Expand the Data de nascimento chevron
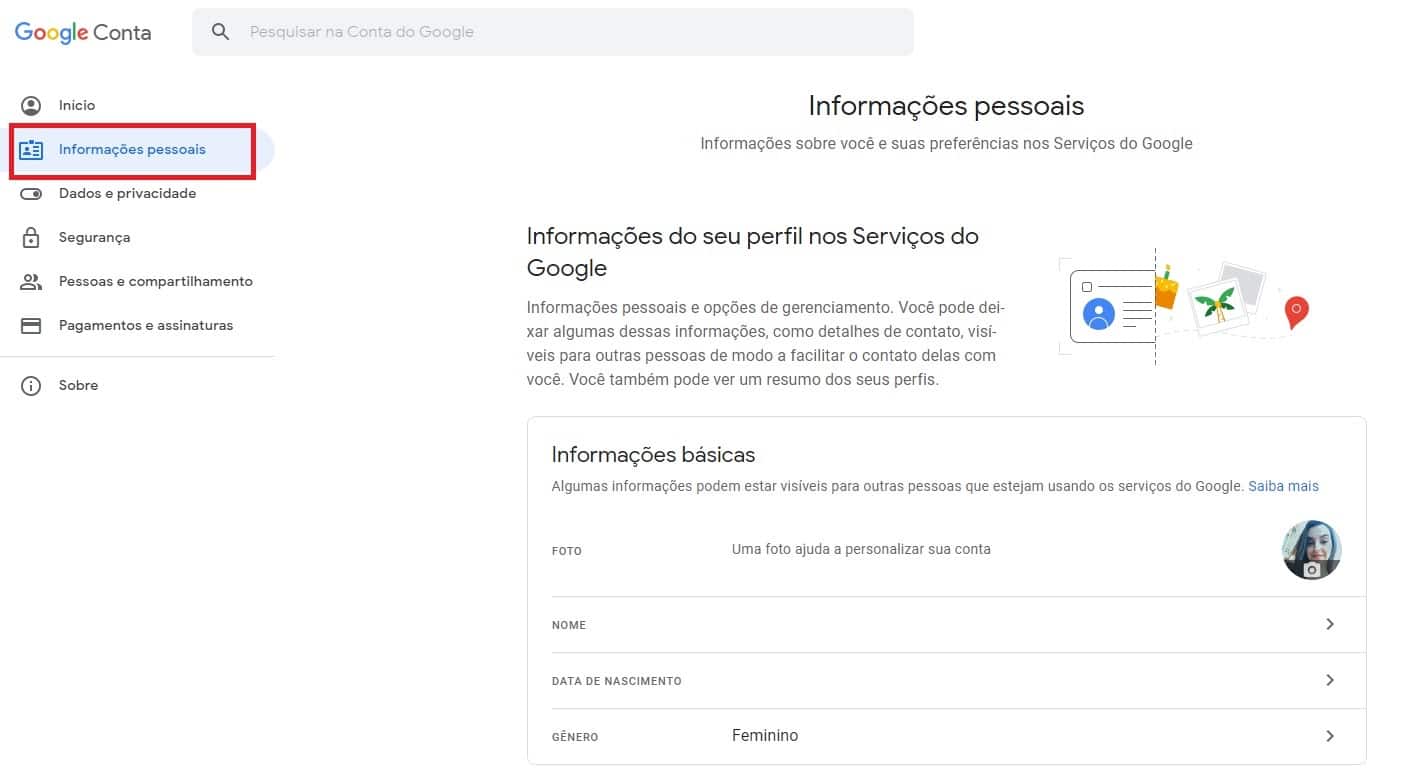This screenshot has height=773, width=1427. [1330, 679]
